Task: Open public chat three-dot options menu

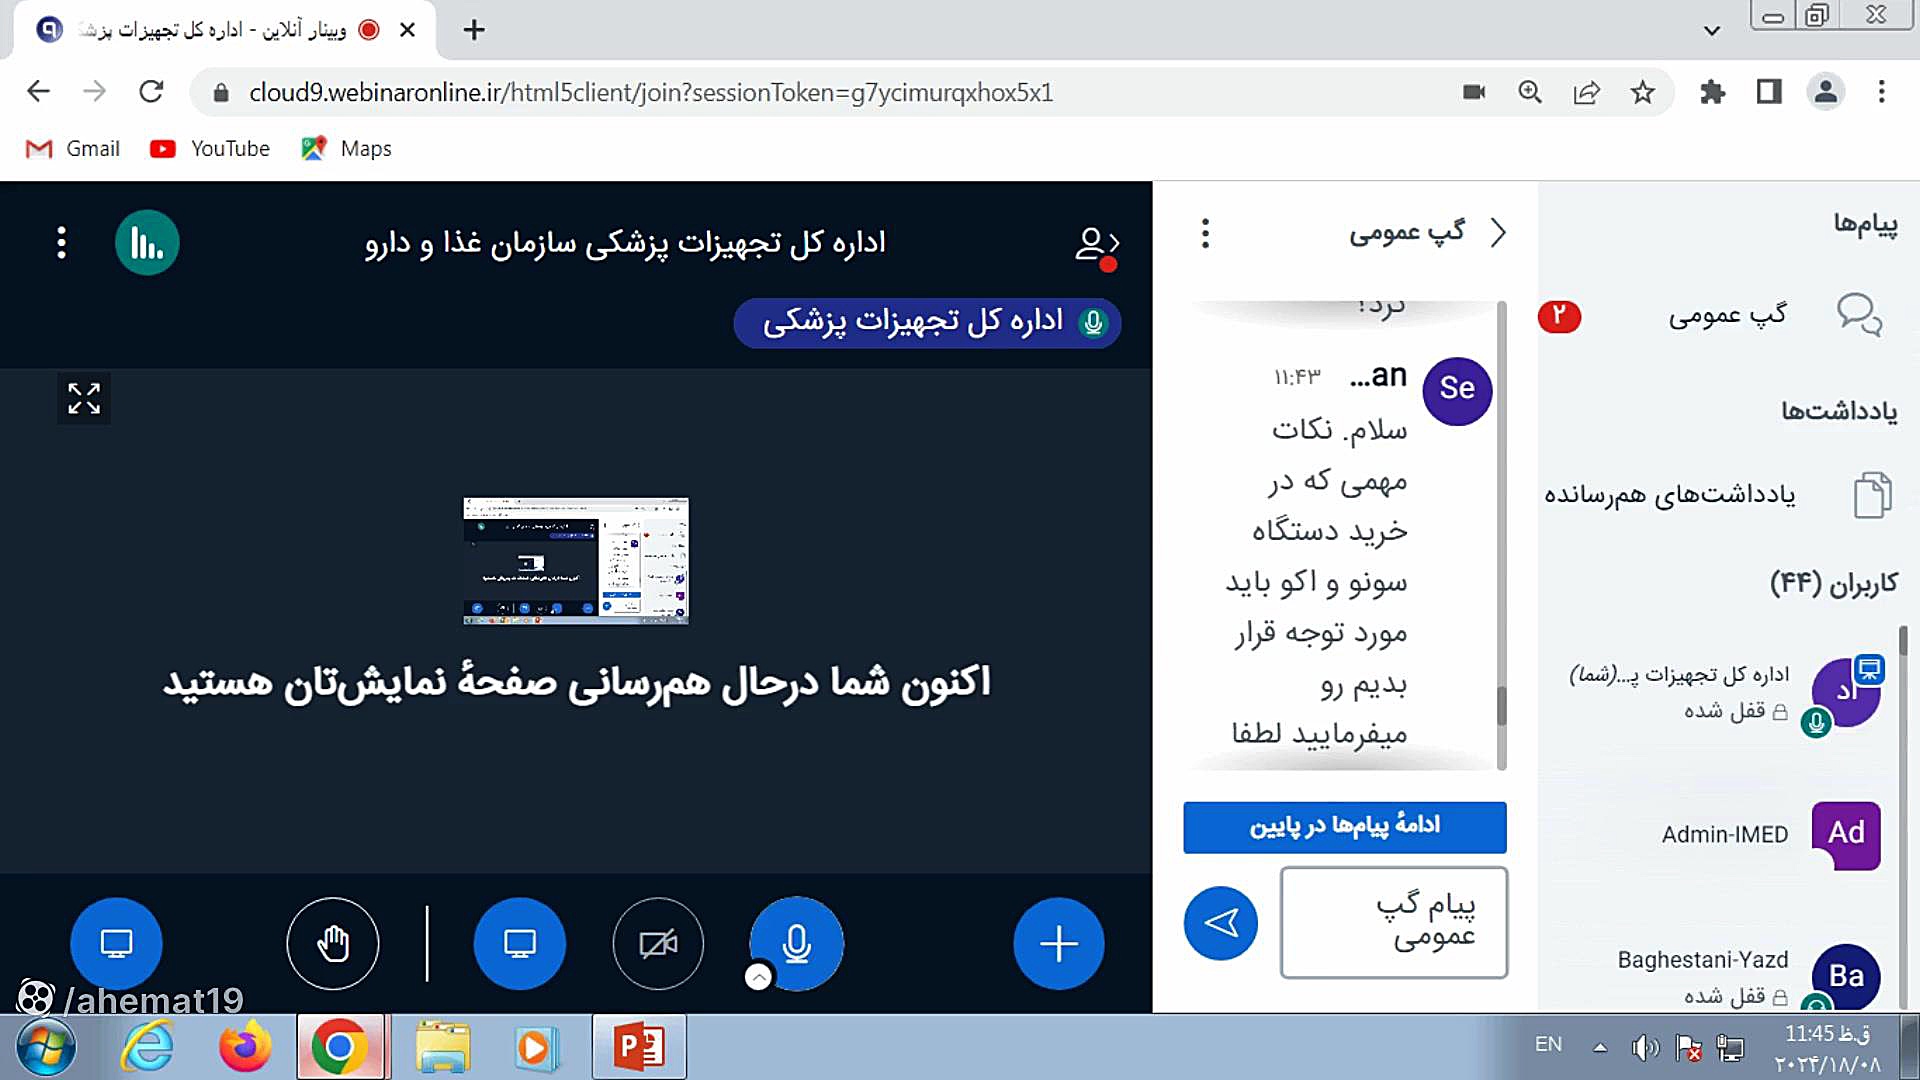Action: (x=1205, y=233)
